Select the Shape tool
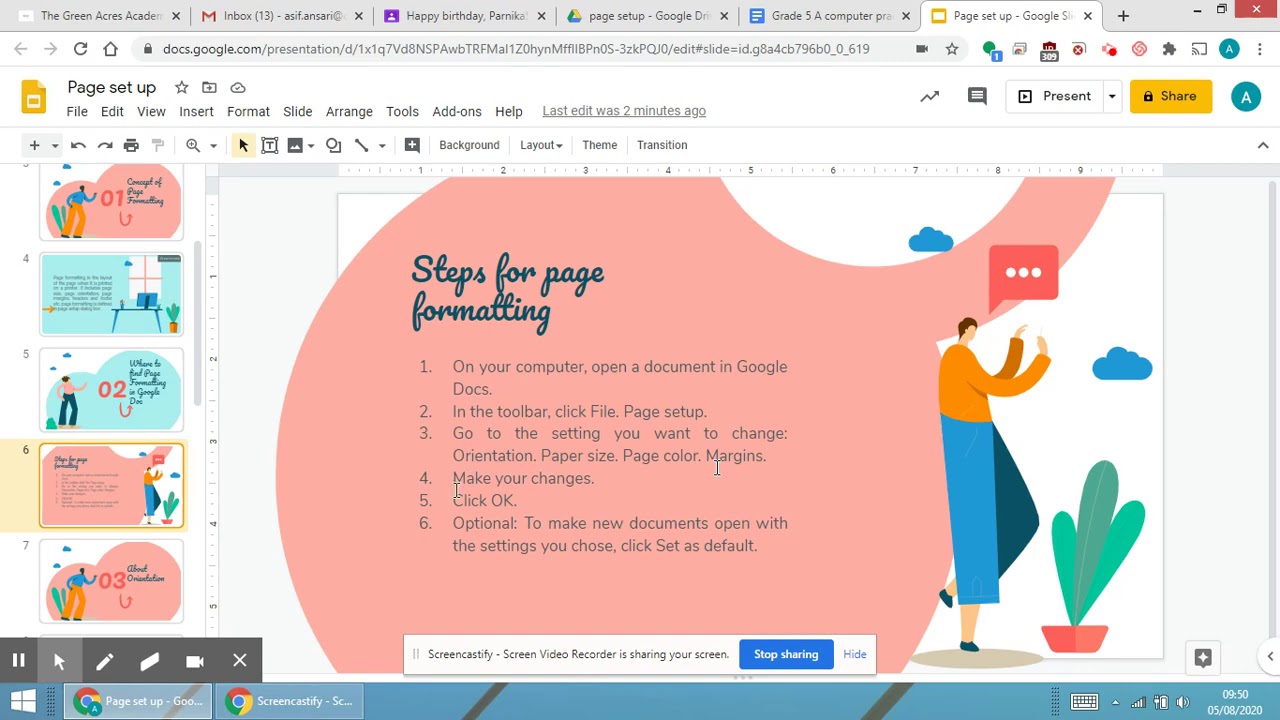The image size is (1280, 720). click(x=334, y=145)
